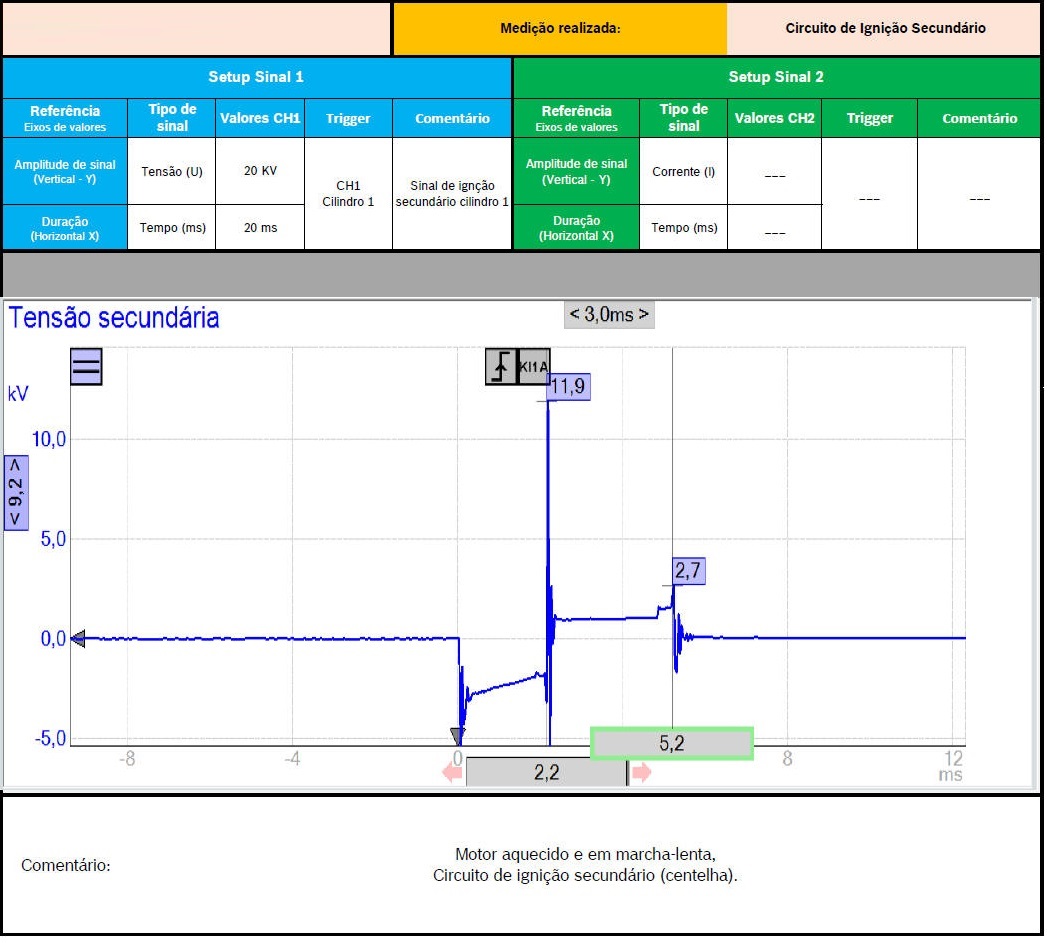
Task: Open the hamburger menu on the oscilloscope graph
Action: pos(86,366)
